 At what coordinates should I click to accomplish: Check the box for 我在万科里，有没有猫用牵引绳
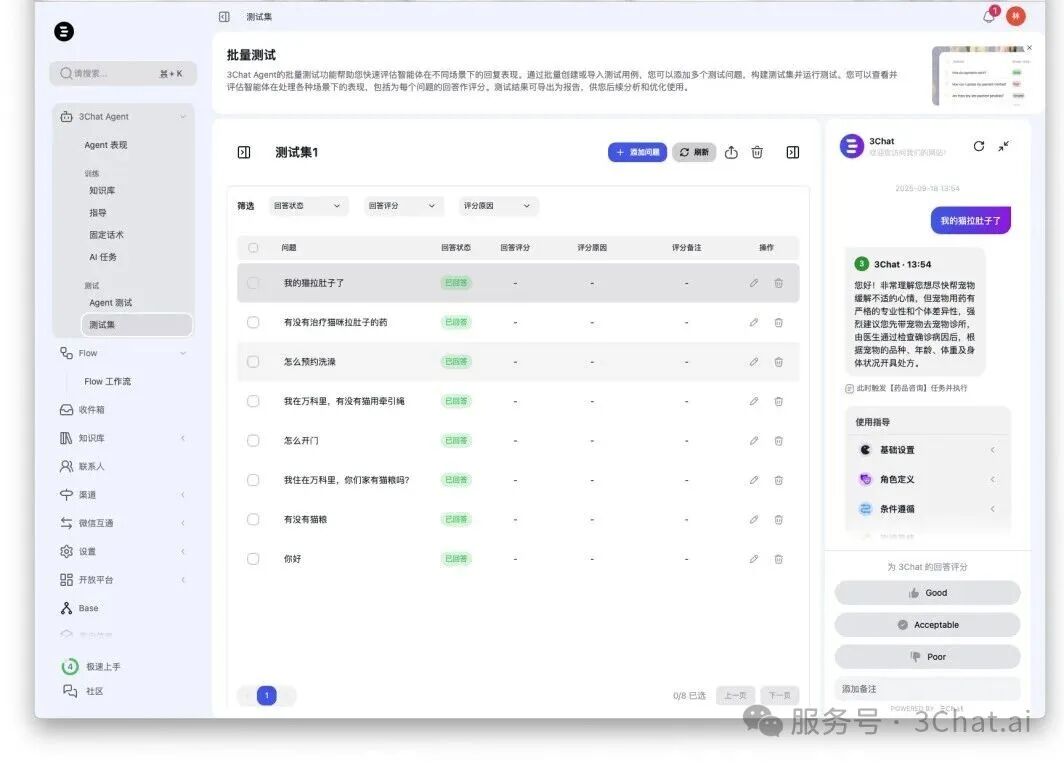click(x=253, y=401)
